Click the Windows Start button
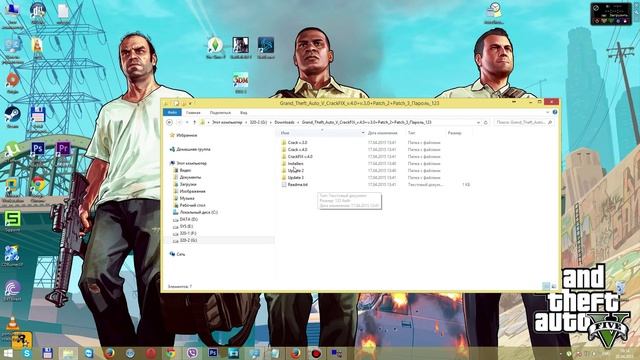 point(8,353)
